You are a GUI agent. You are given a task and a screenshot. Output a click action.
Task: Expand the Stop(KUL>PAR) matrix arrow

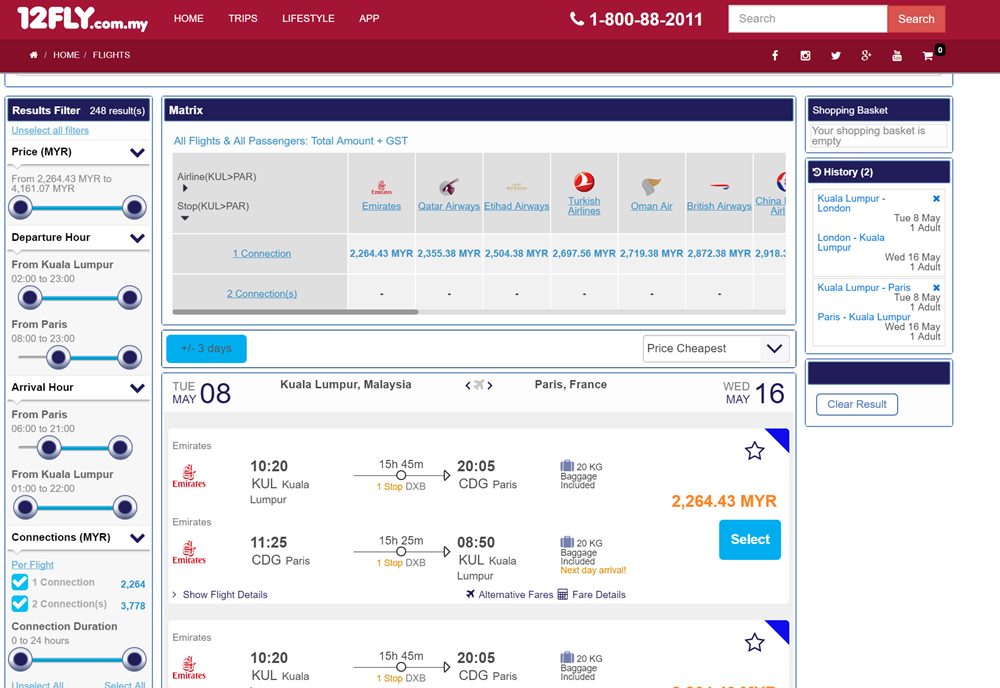pos(185,218)
